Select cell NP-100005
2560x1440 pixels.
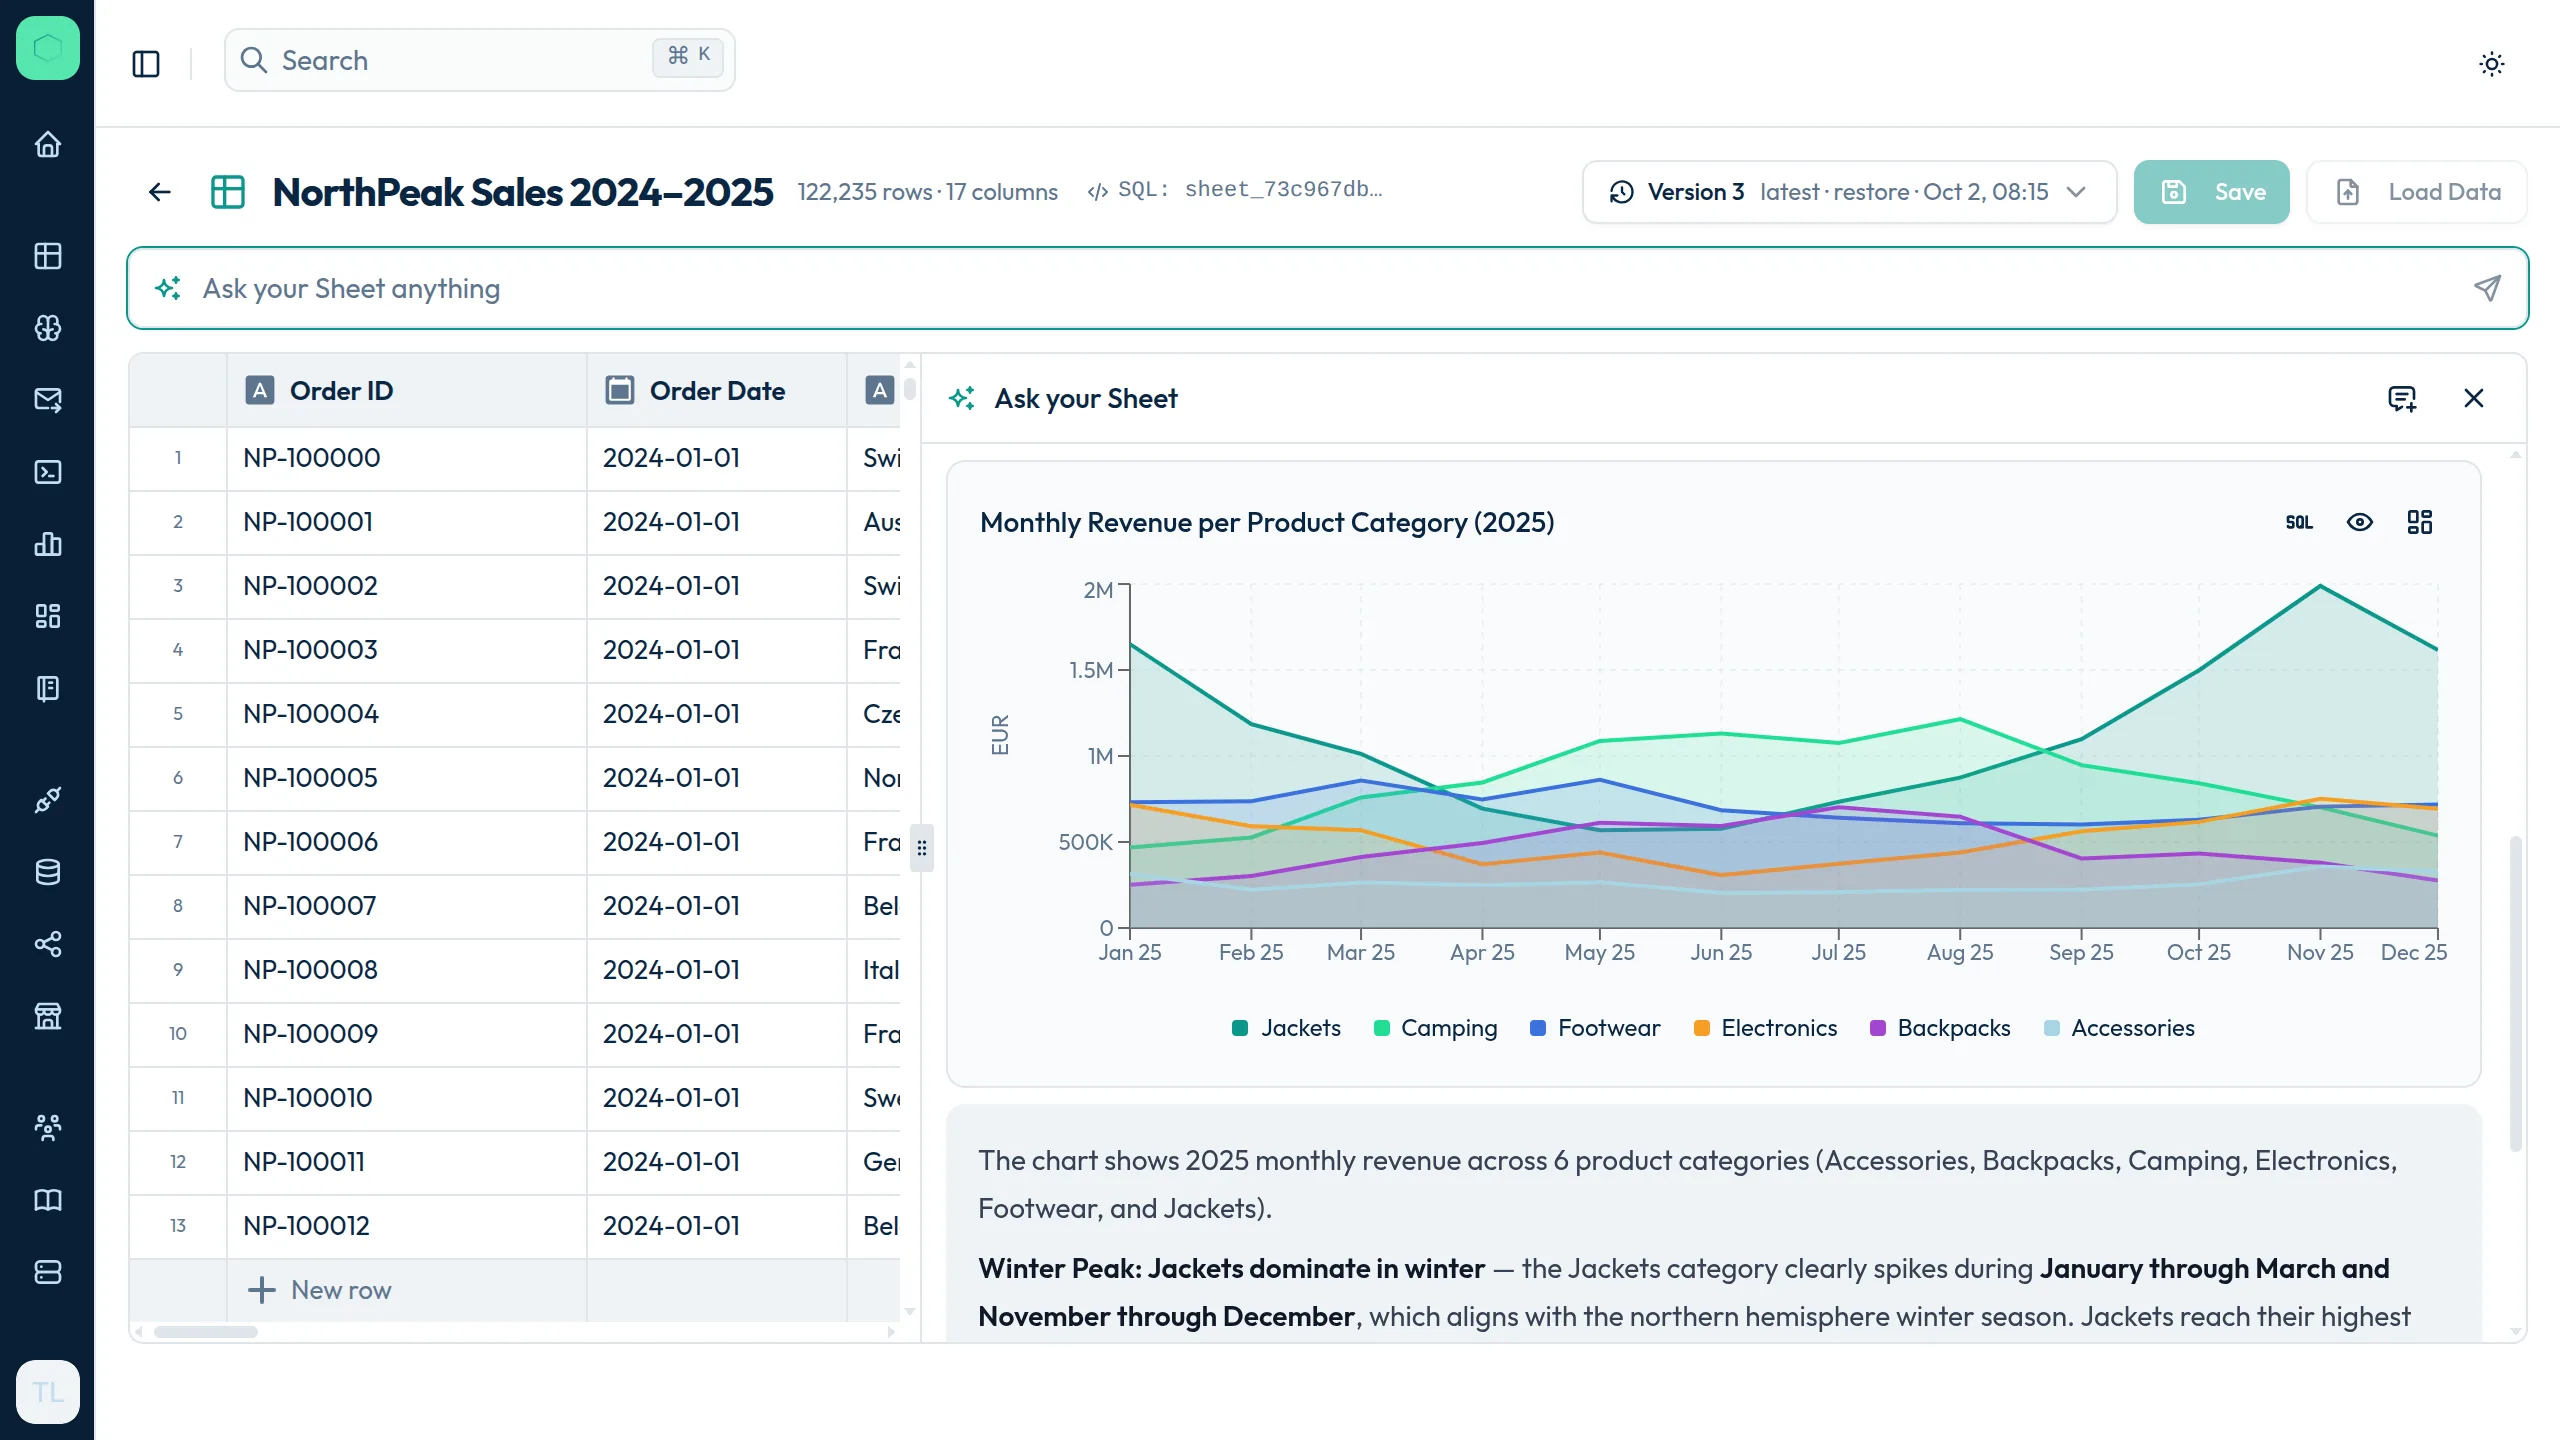407,778
